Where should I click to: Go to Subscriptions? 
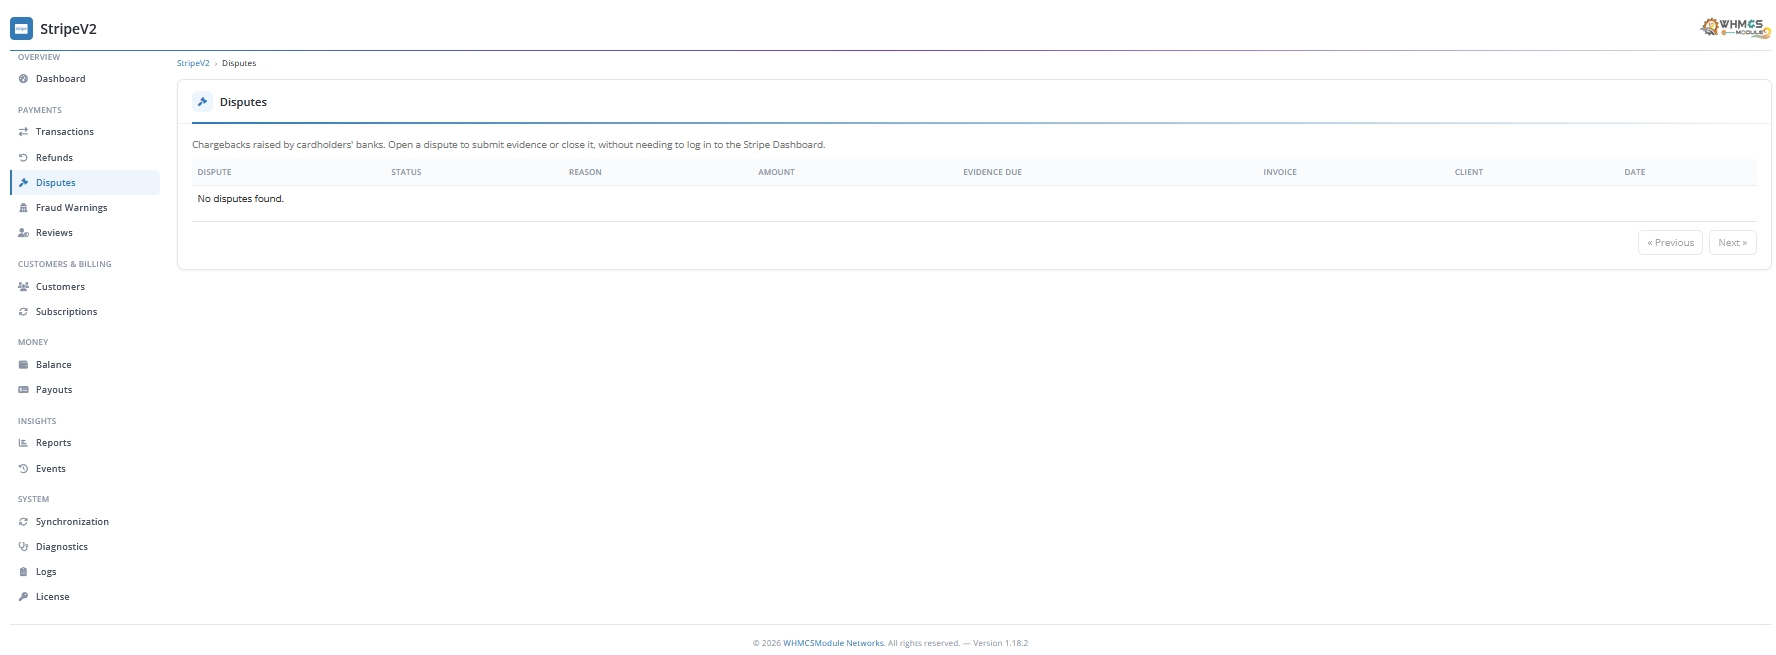85,312
